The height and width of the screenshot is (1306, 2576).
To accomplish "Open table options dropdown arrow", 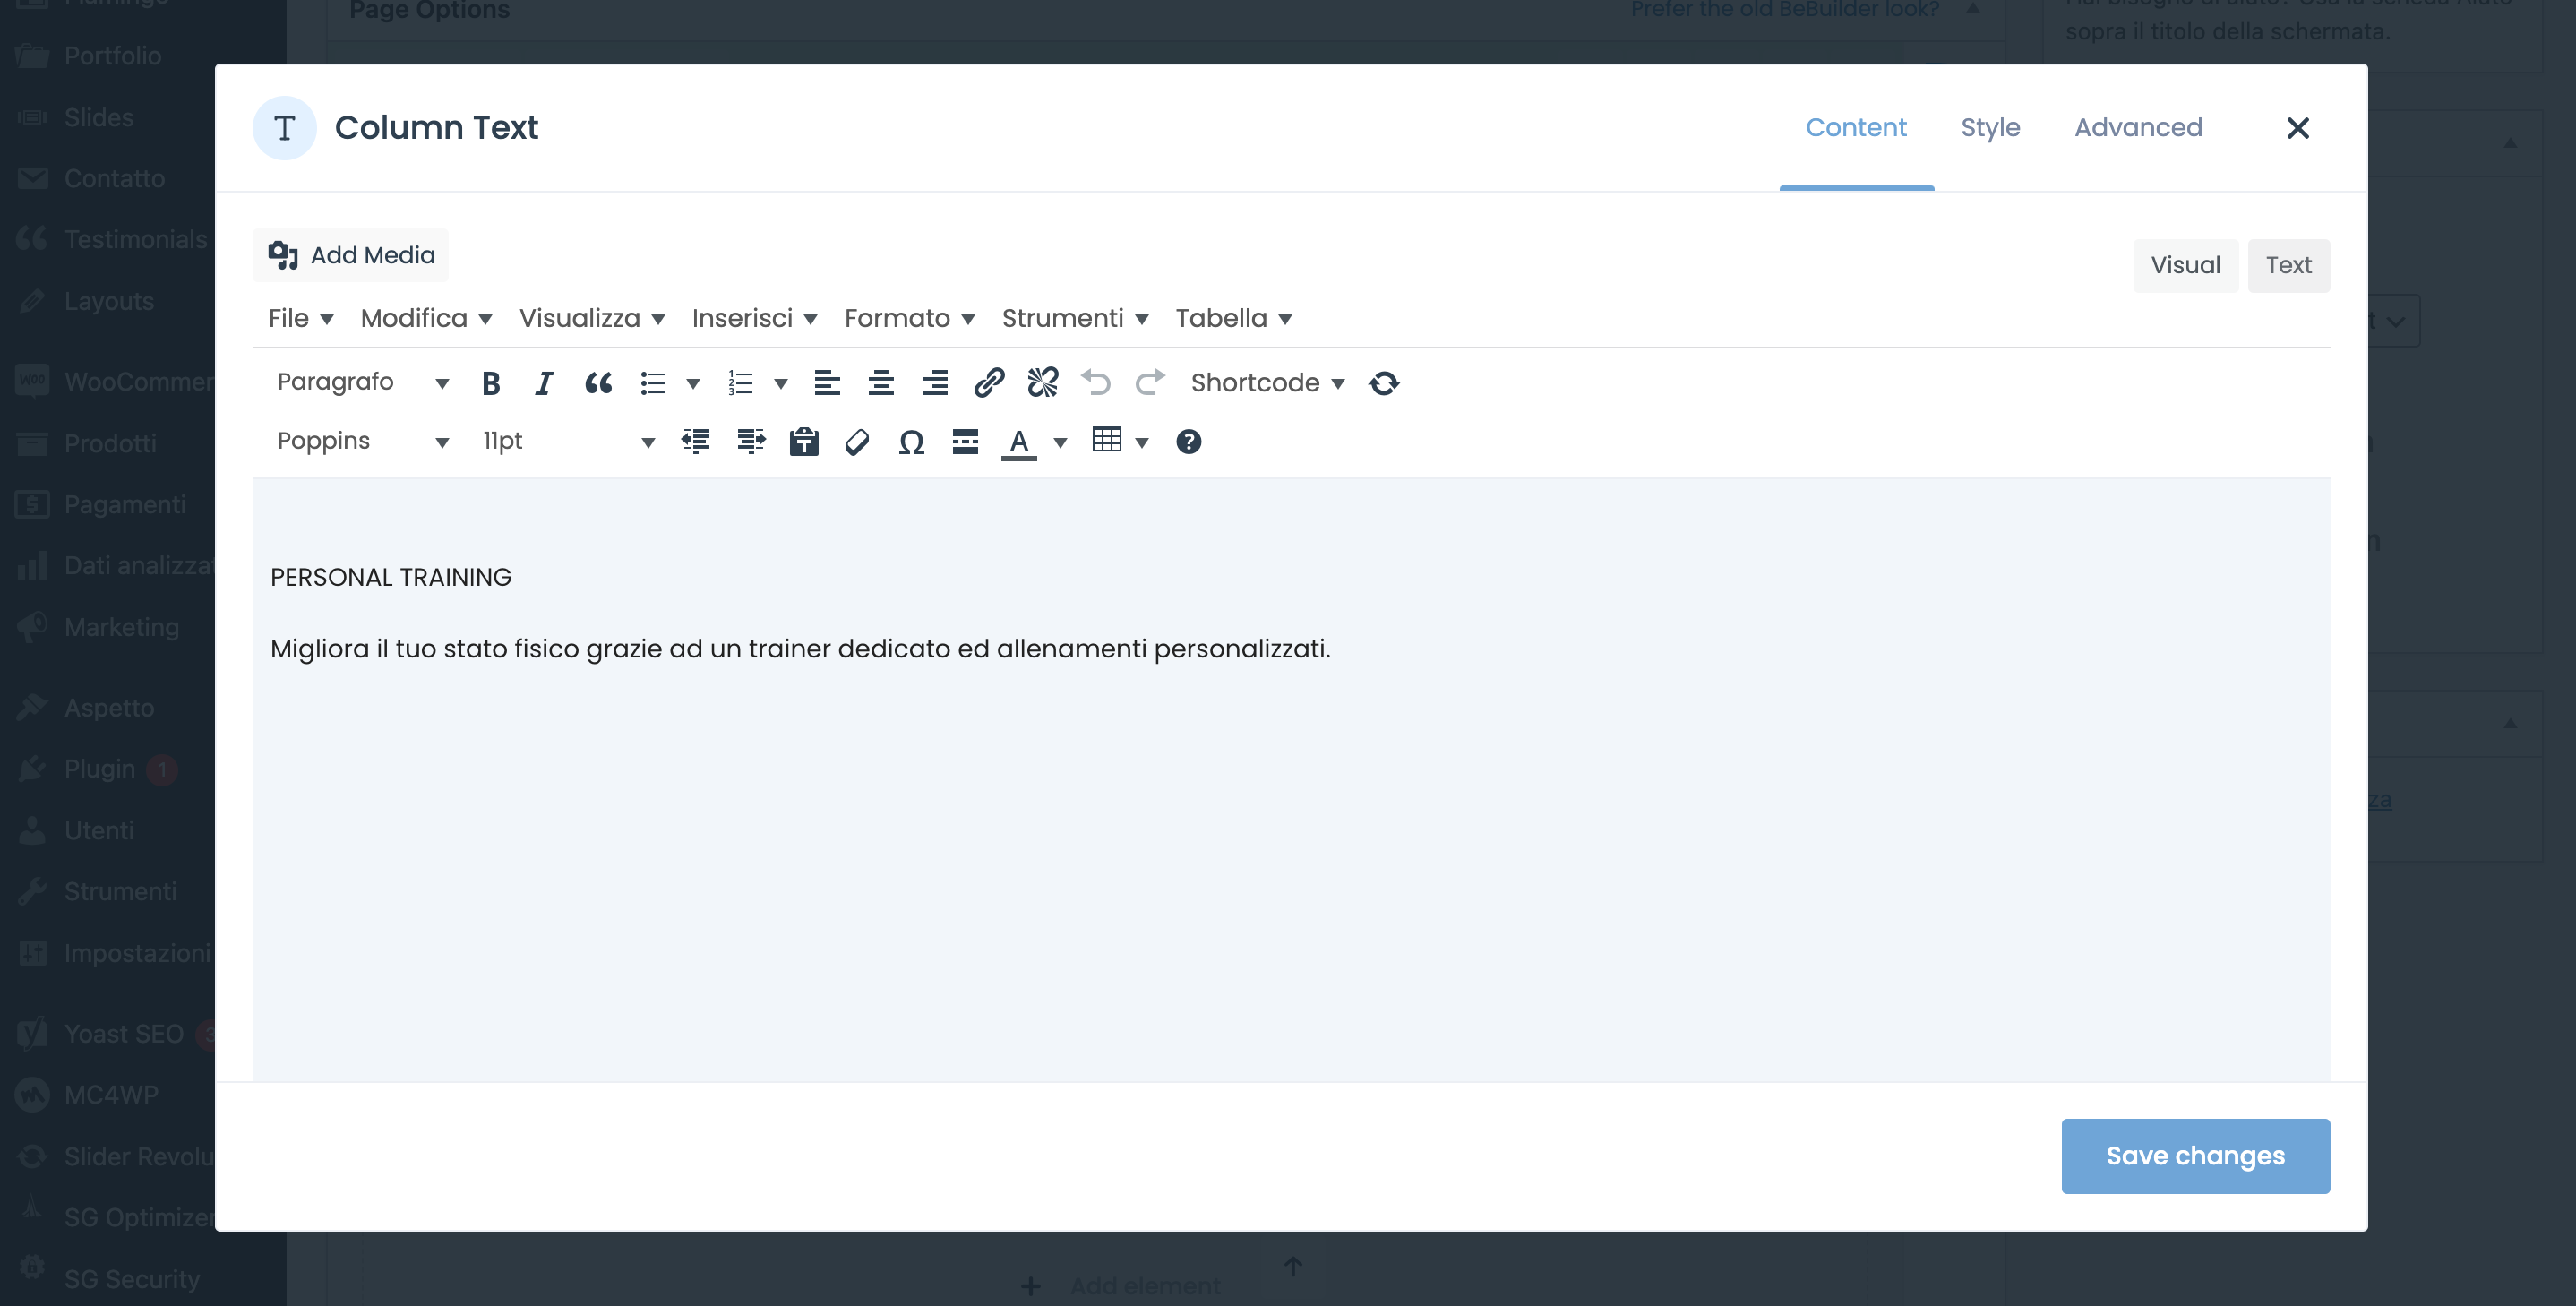I will (1141, 442).
